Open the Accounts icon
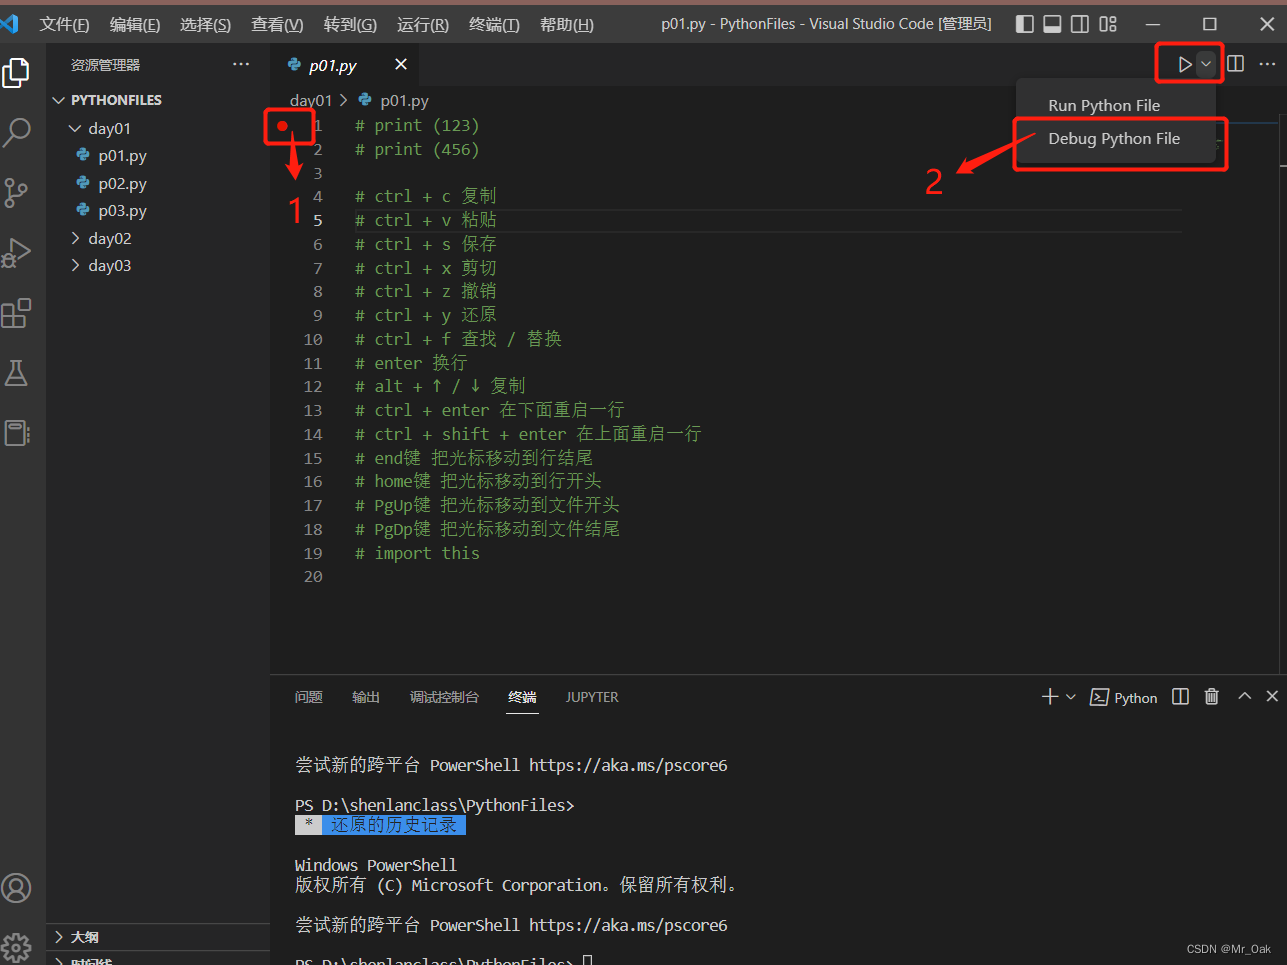This screenshot has height=965, width=1287. click(17, 888)
